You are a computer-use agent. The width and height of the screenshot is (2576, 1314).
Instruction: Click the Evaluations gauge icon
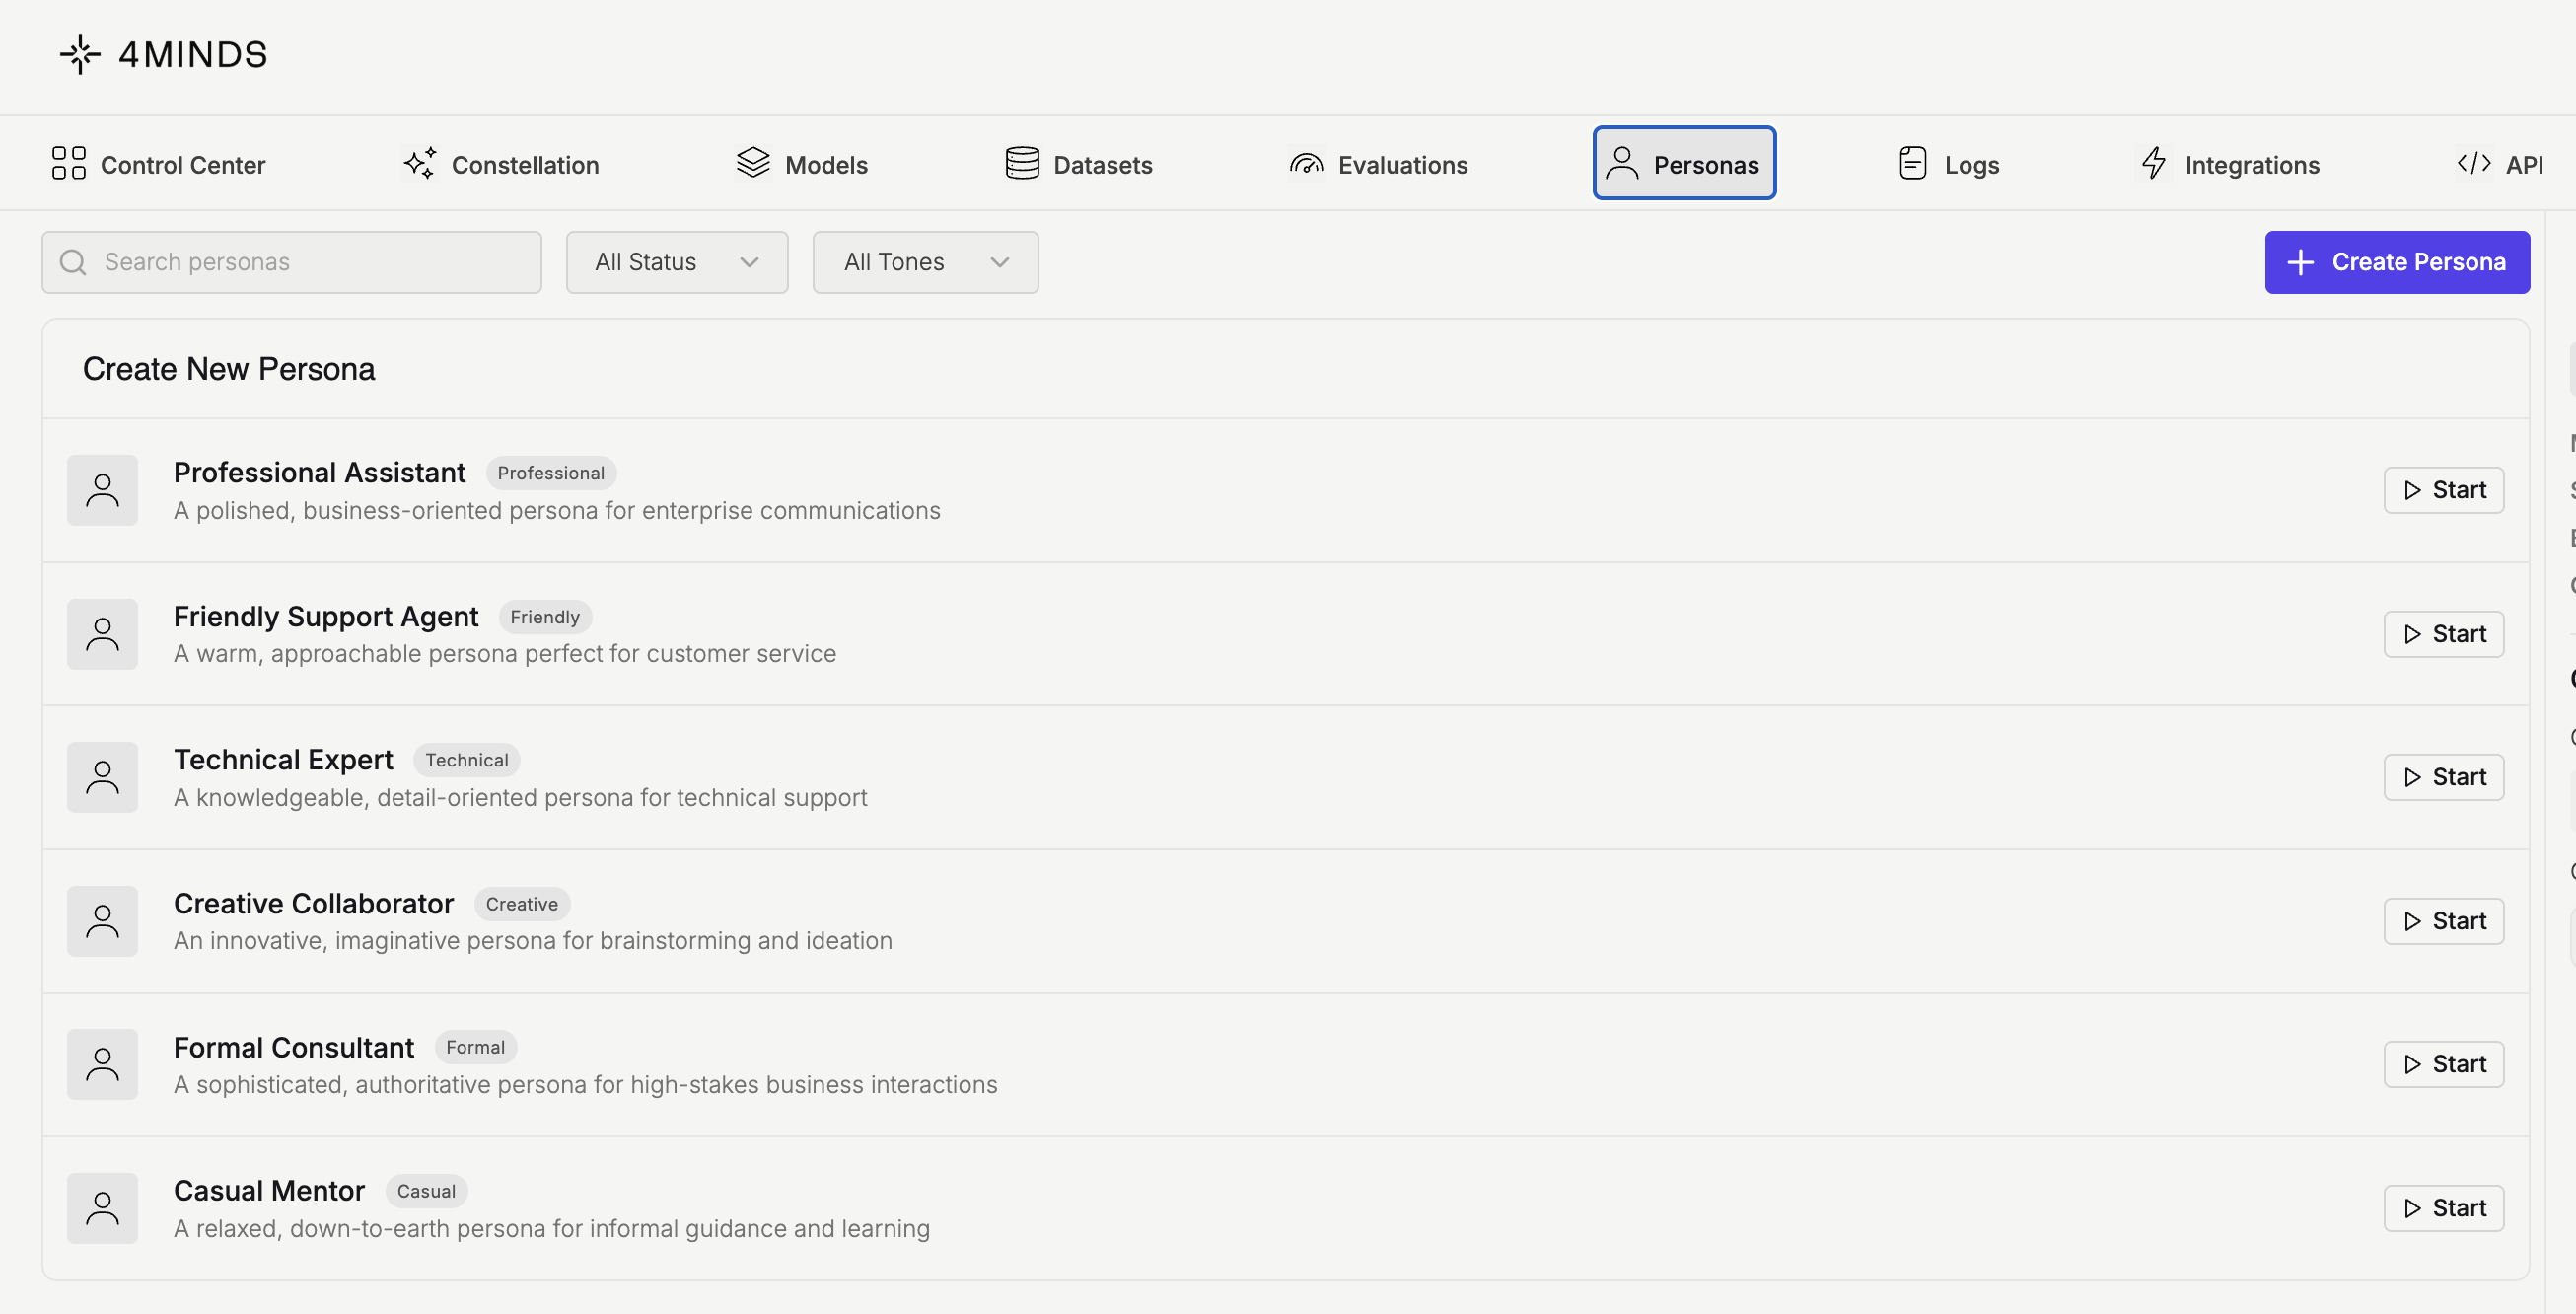pos(1306,163)
